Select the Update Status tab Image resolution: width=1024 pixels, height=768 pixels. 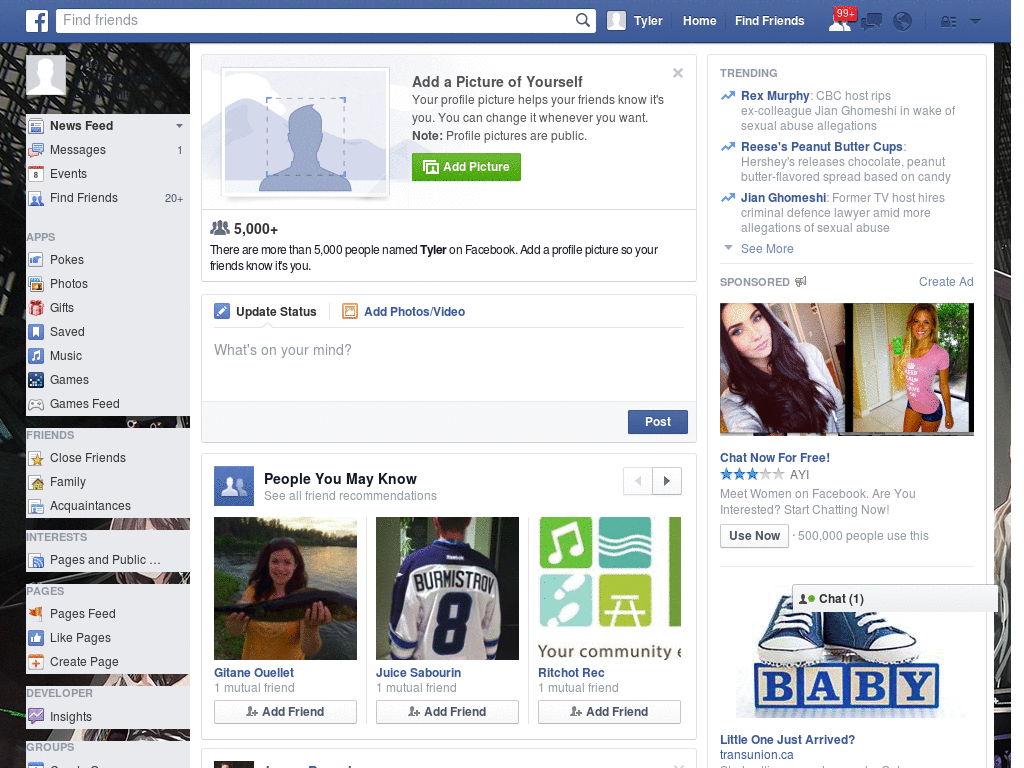click(x=265, y=312)
